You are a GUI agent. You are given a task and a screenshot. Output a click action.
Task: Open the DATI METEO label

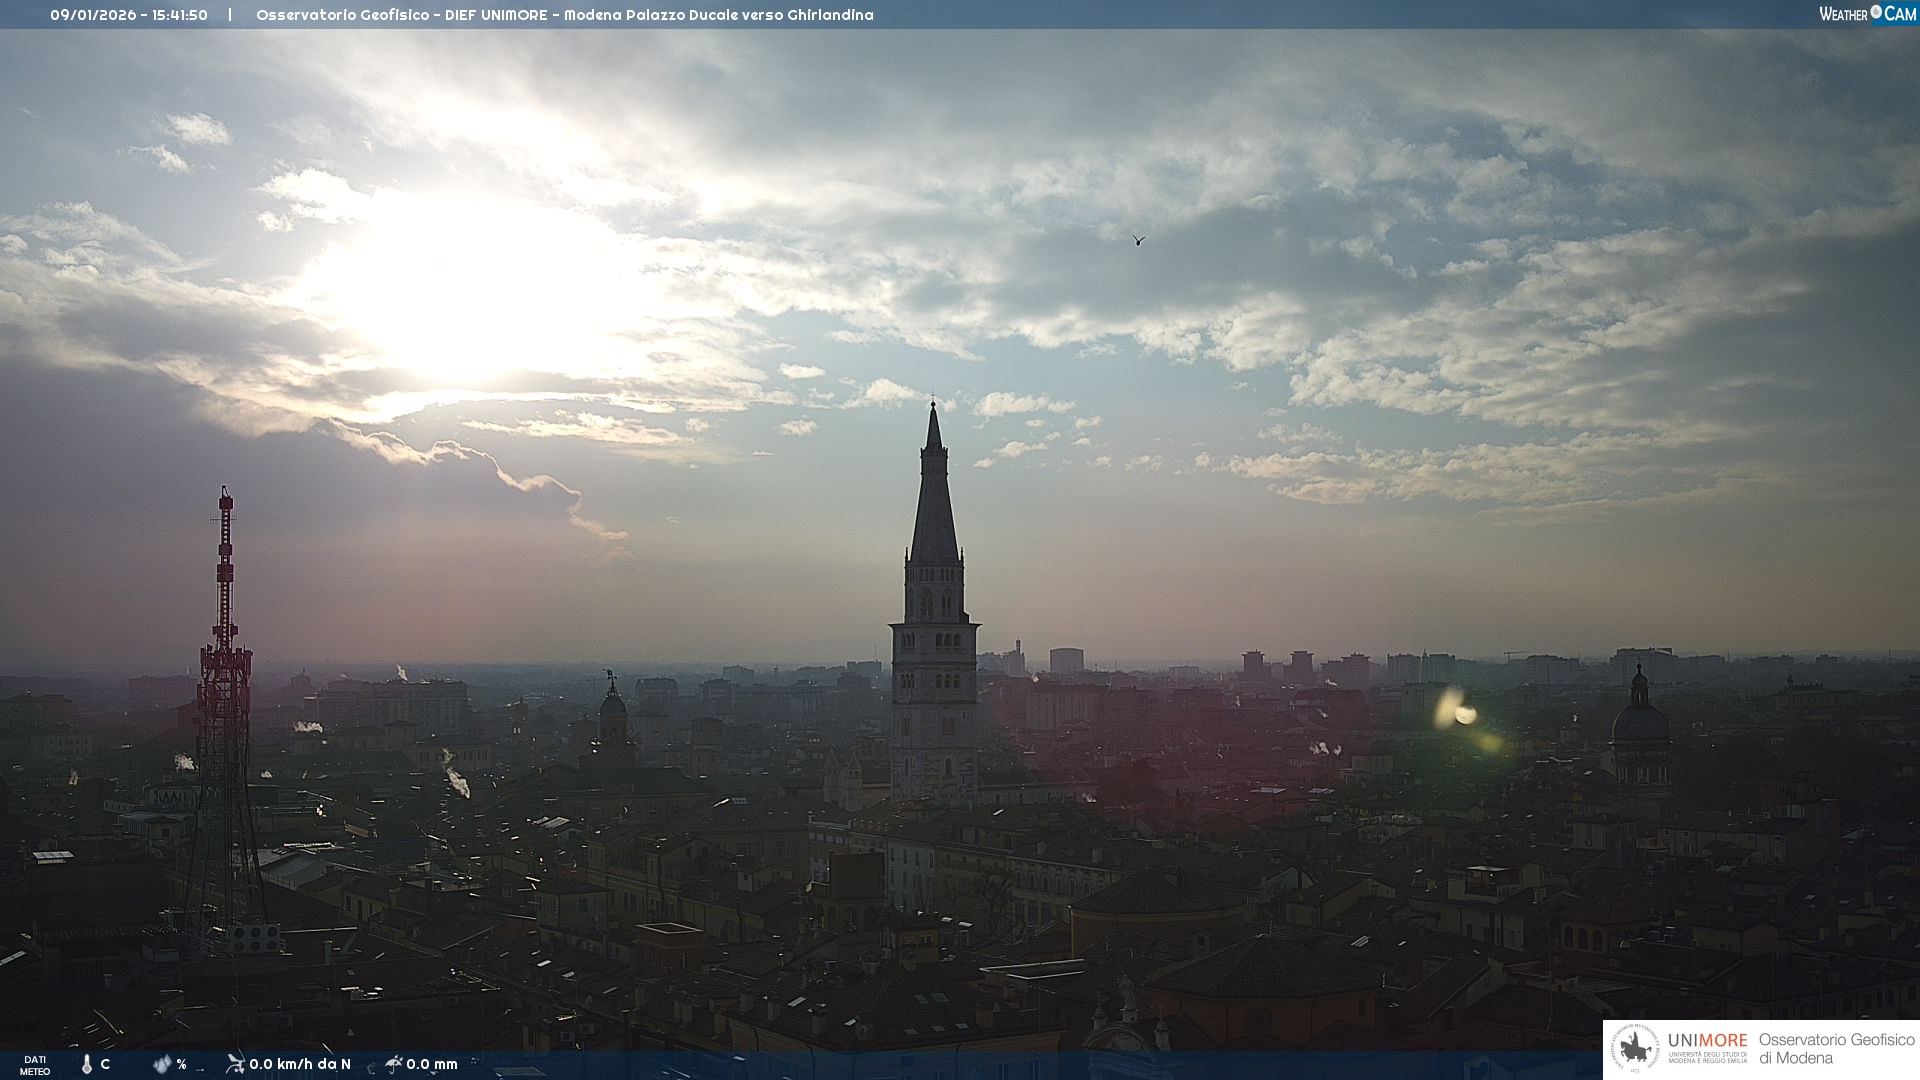point(35,1065)
